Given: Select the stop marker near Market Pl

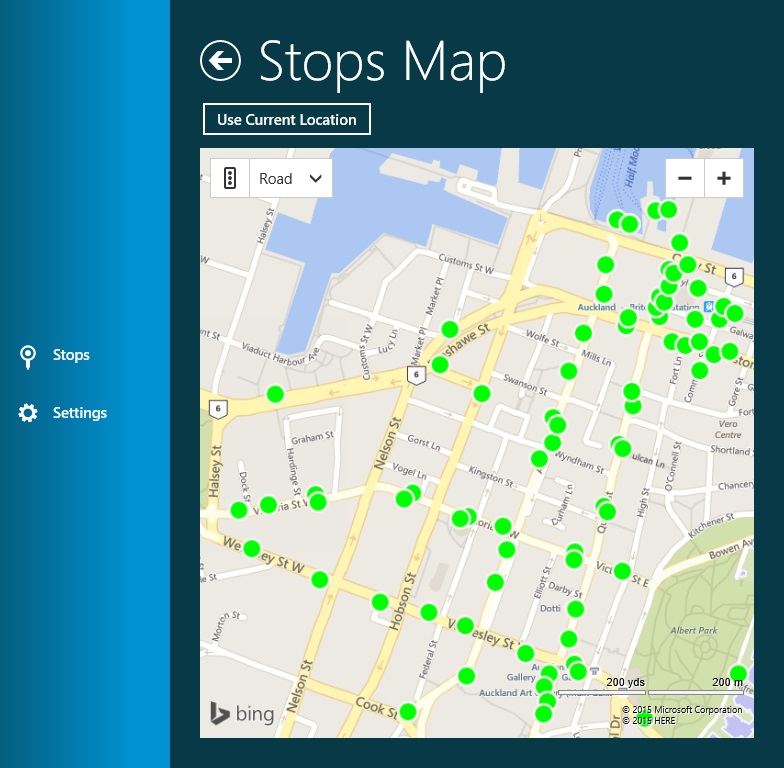Looking at the screenshot, I should [x=450, y=330].
